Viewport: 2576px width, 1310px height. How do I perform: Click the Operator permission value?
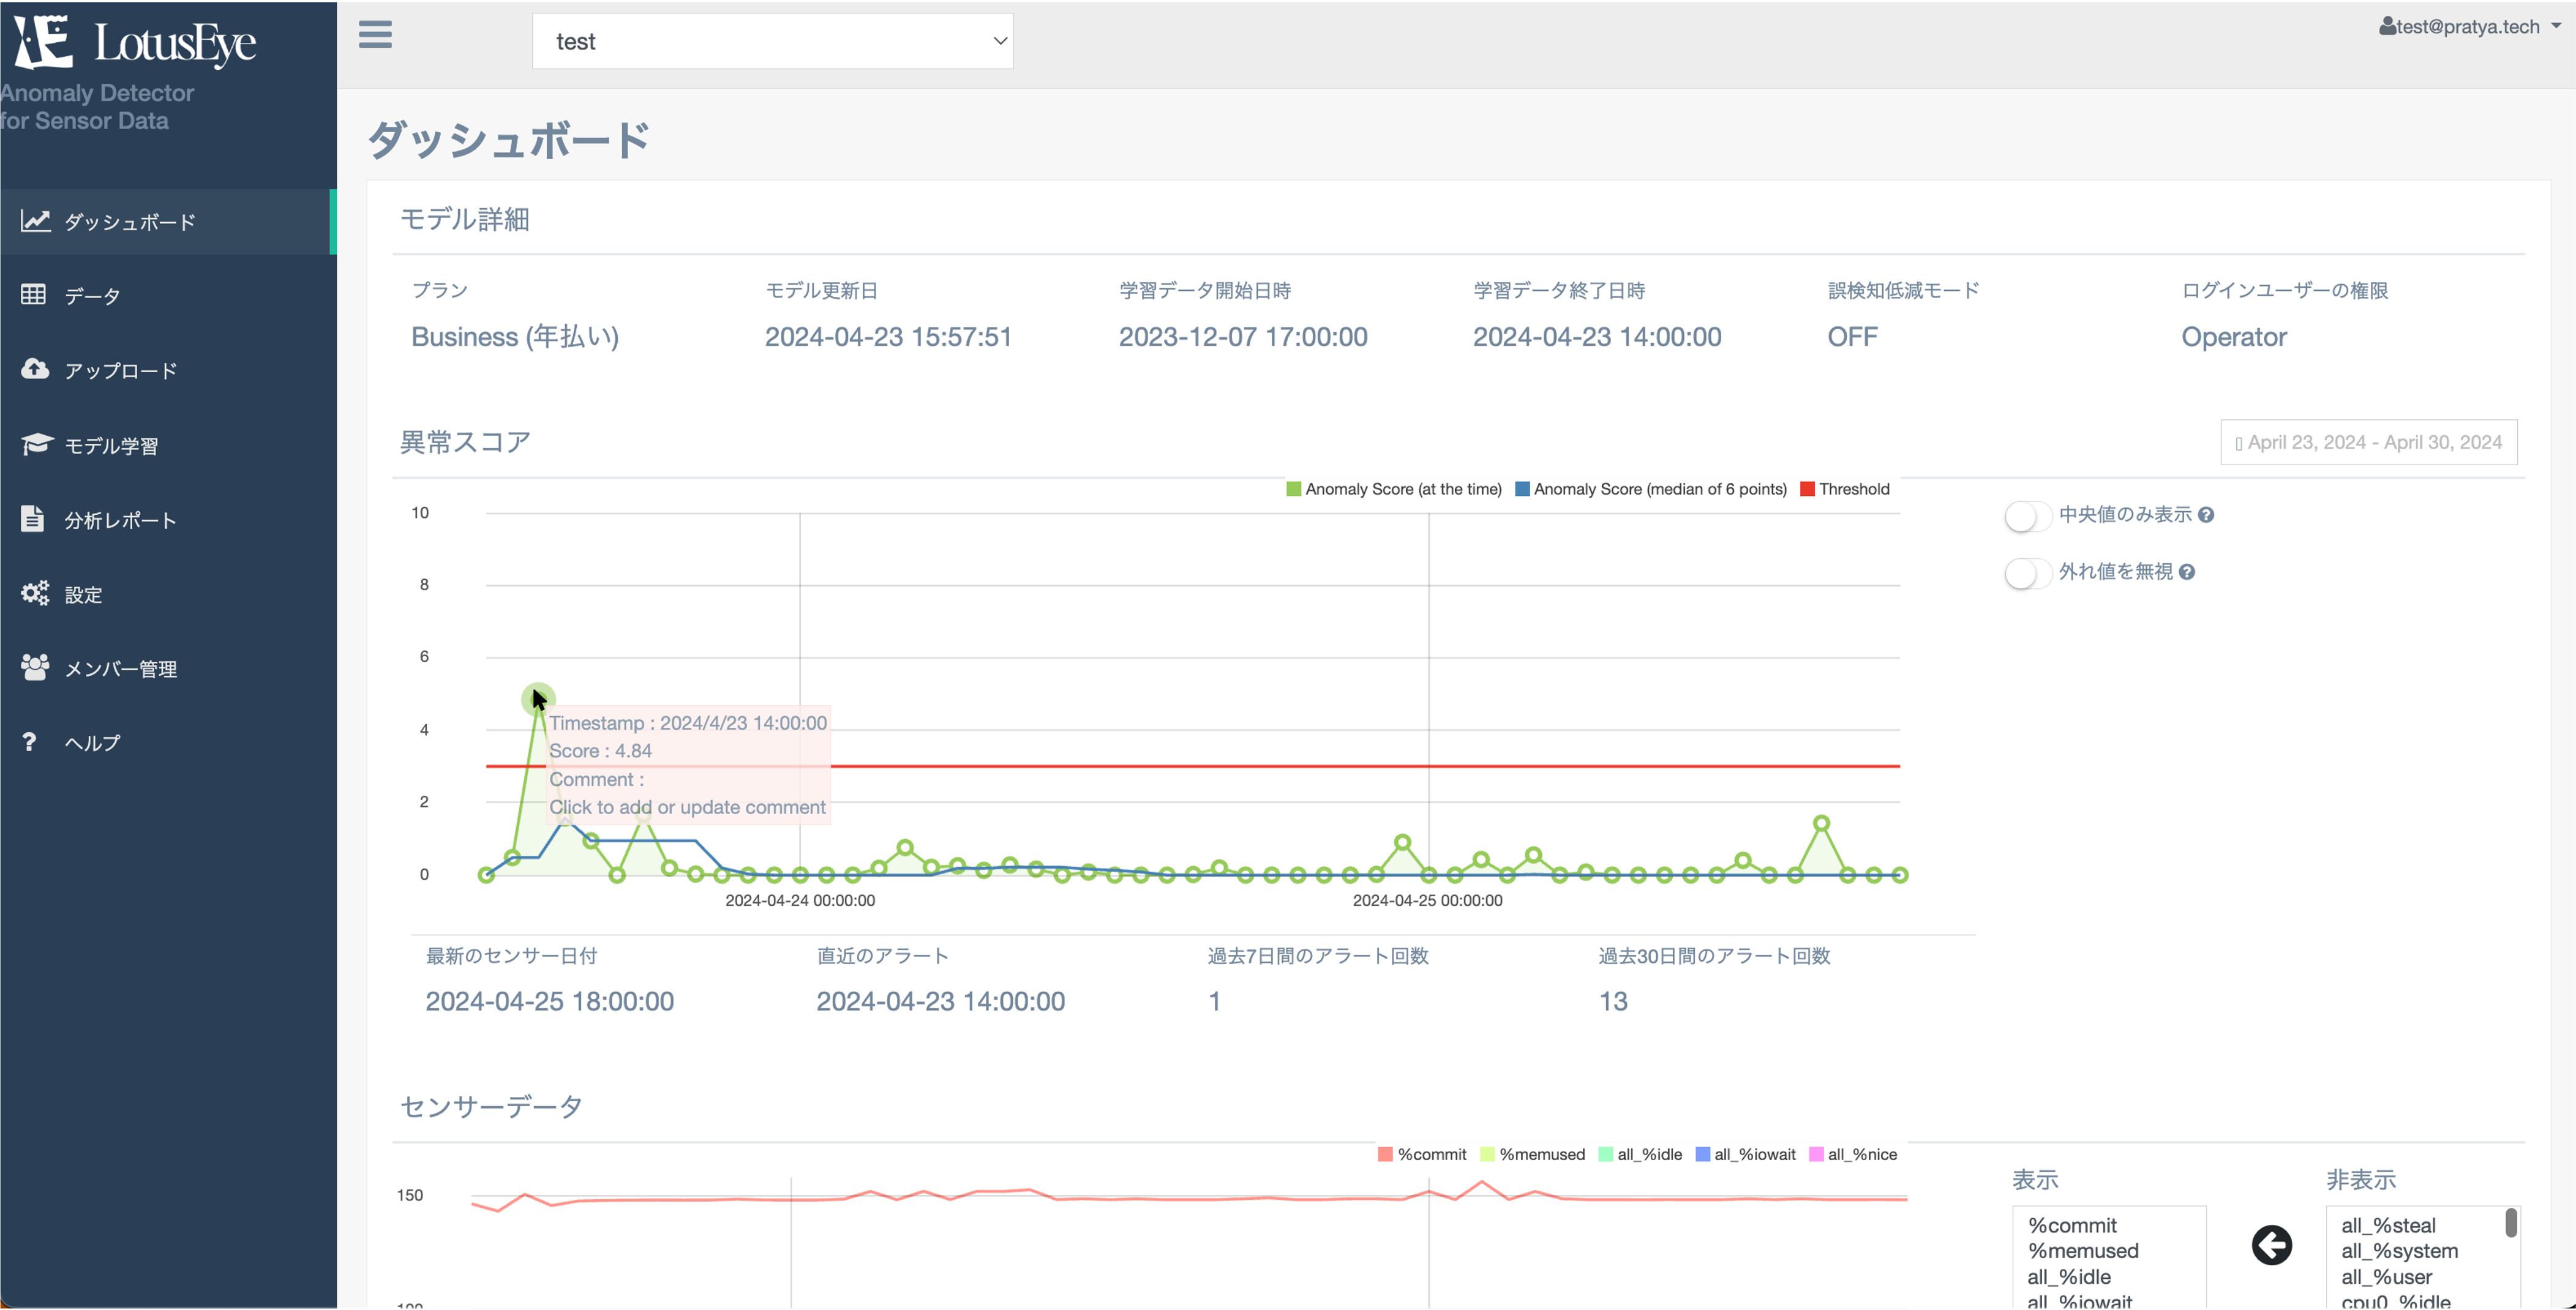pos(2233,337)
